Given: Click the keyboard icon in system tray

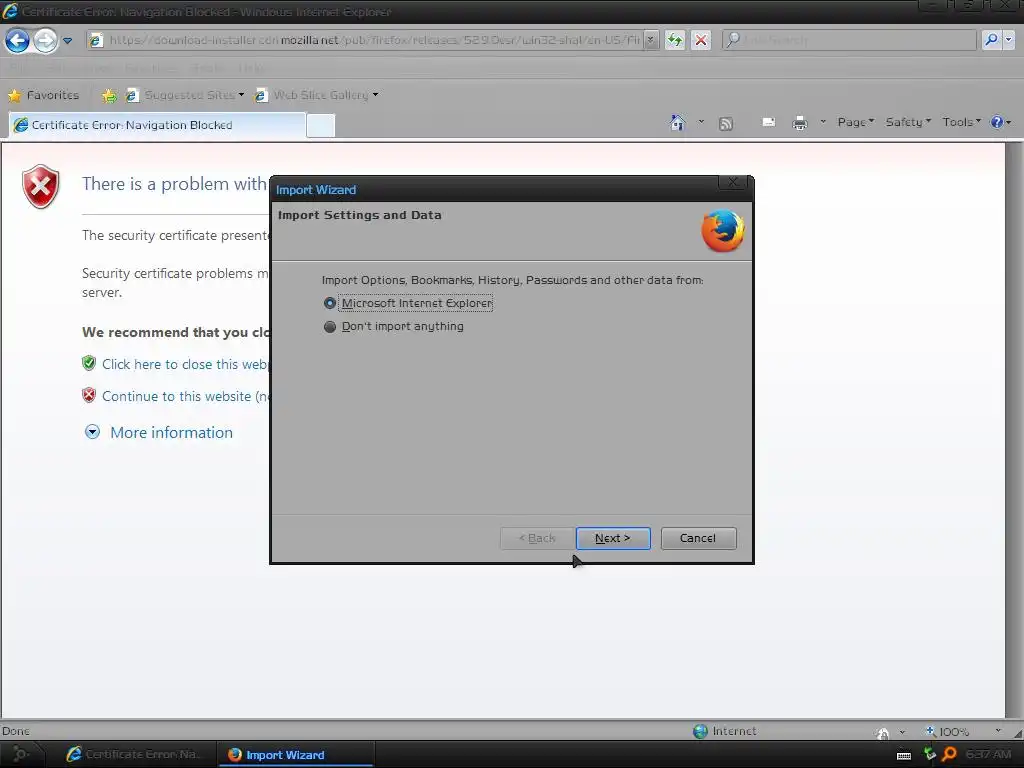Looking at the screenshot, I should pyautogui.click(x=904, y=756).
